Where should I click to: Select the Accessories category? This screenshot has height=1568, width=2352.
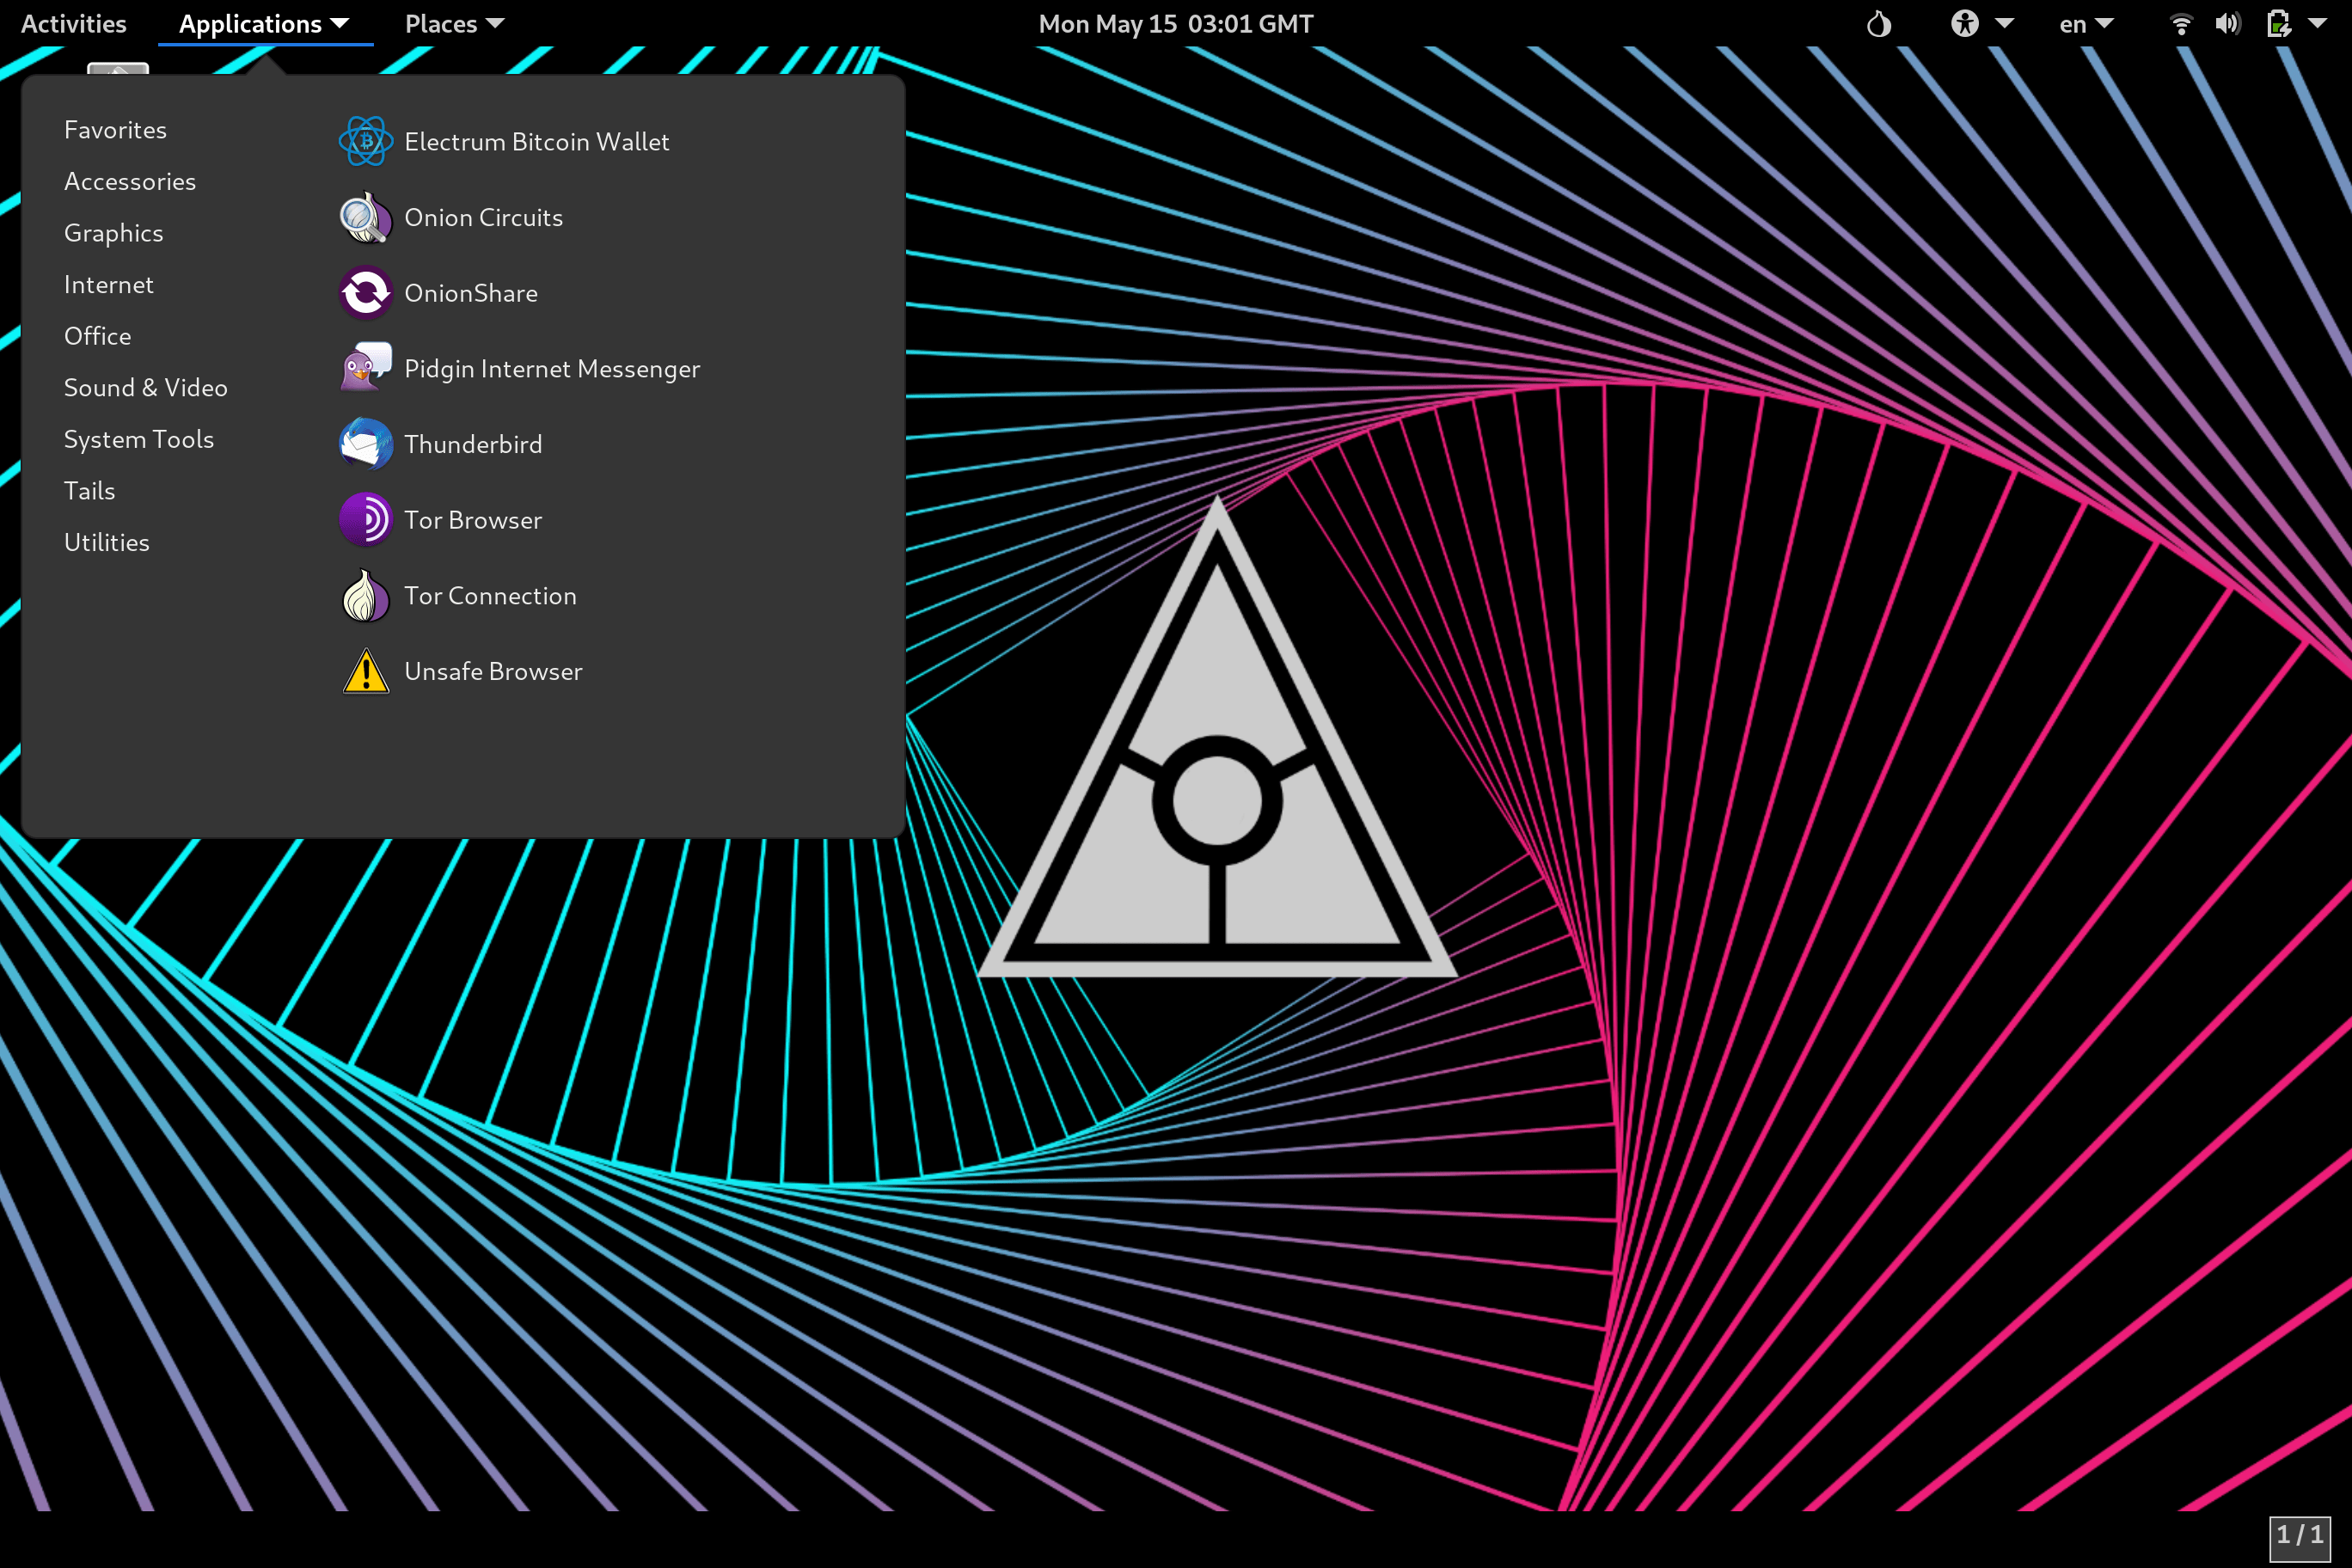click(130, 181)
